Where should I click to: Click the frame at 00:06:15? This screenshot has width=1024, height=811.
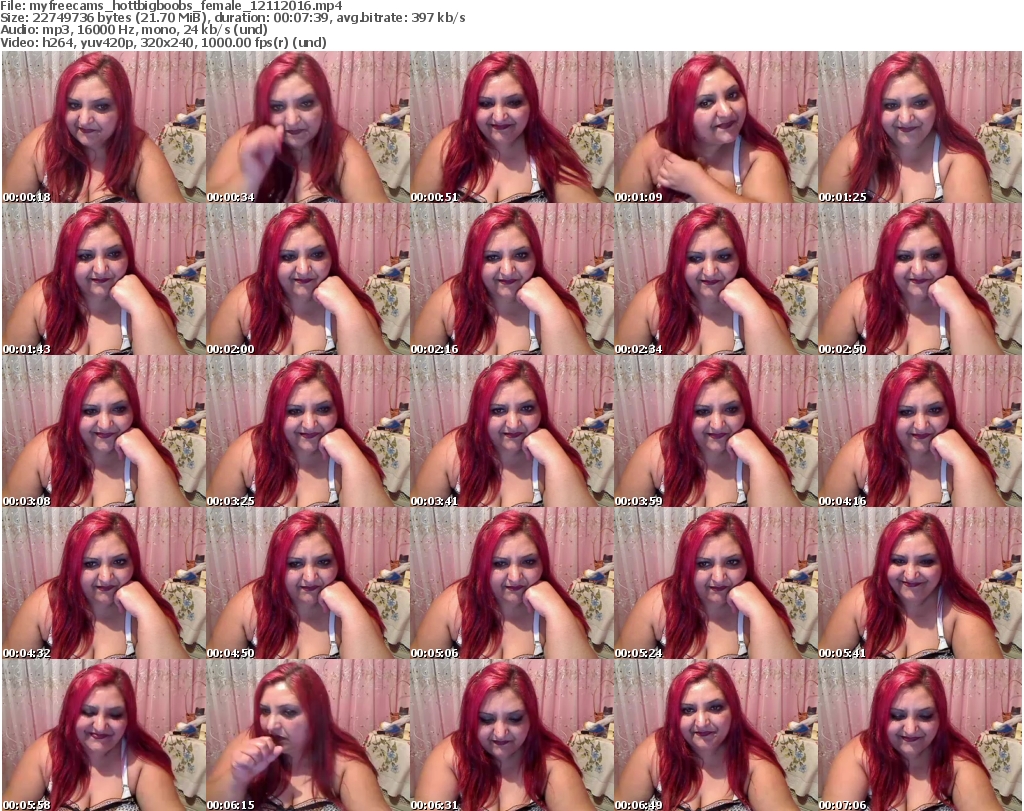[x=308, y=735]
